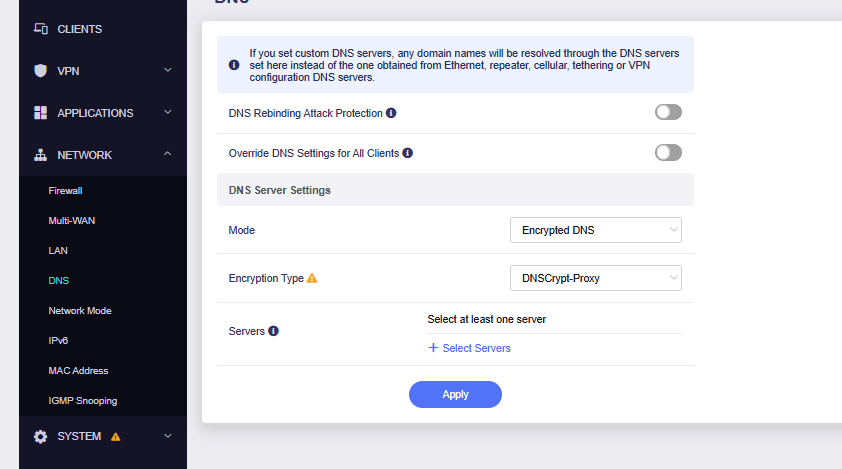Click the Applications grid icon

click(41, 113)
